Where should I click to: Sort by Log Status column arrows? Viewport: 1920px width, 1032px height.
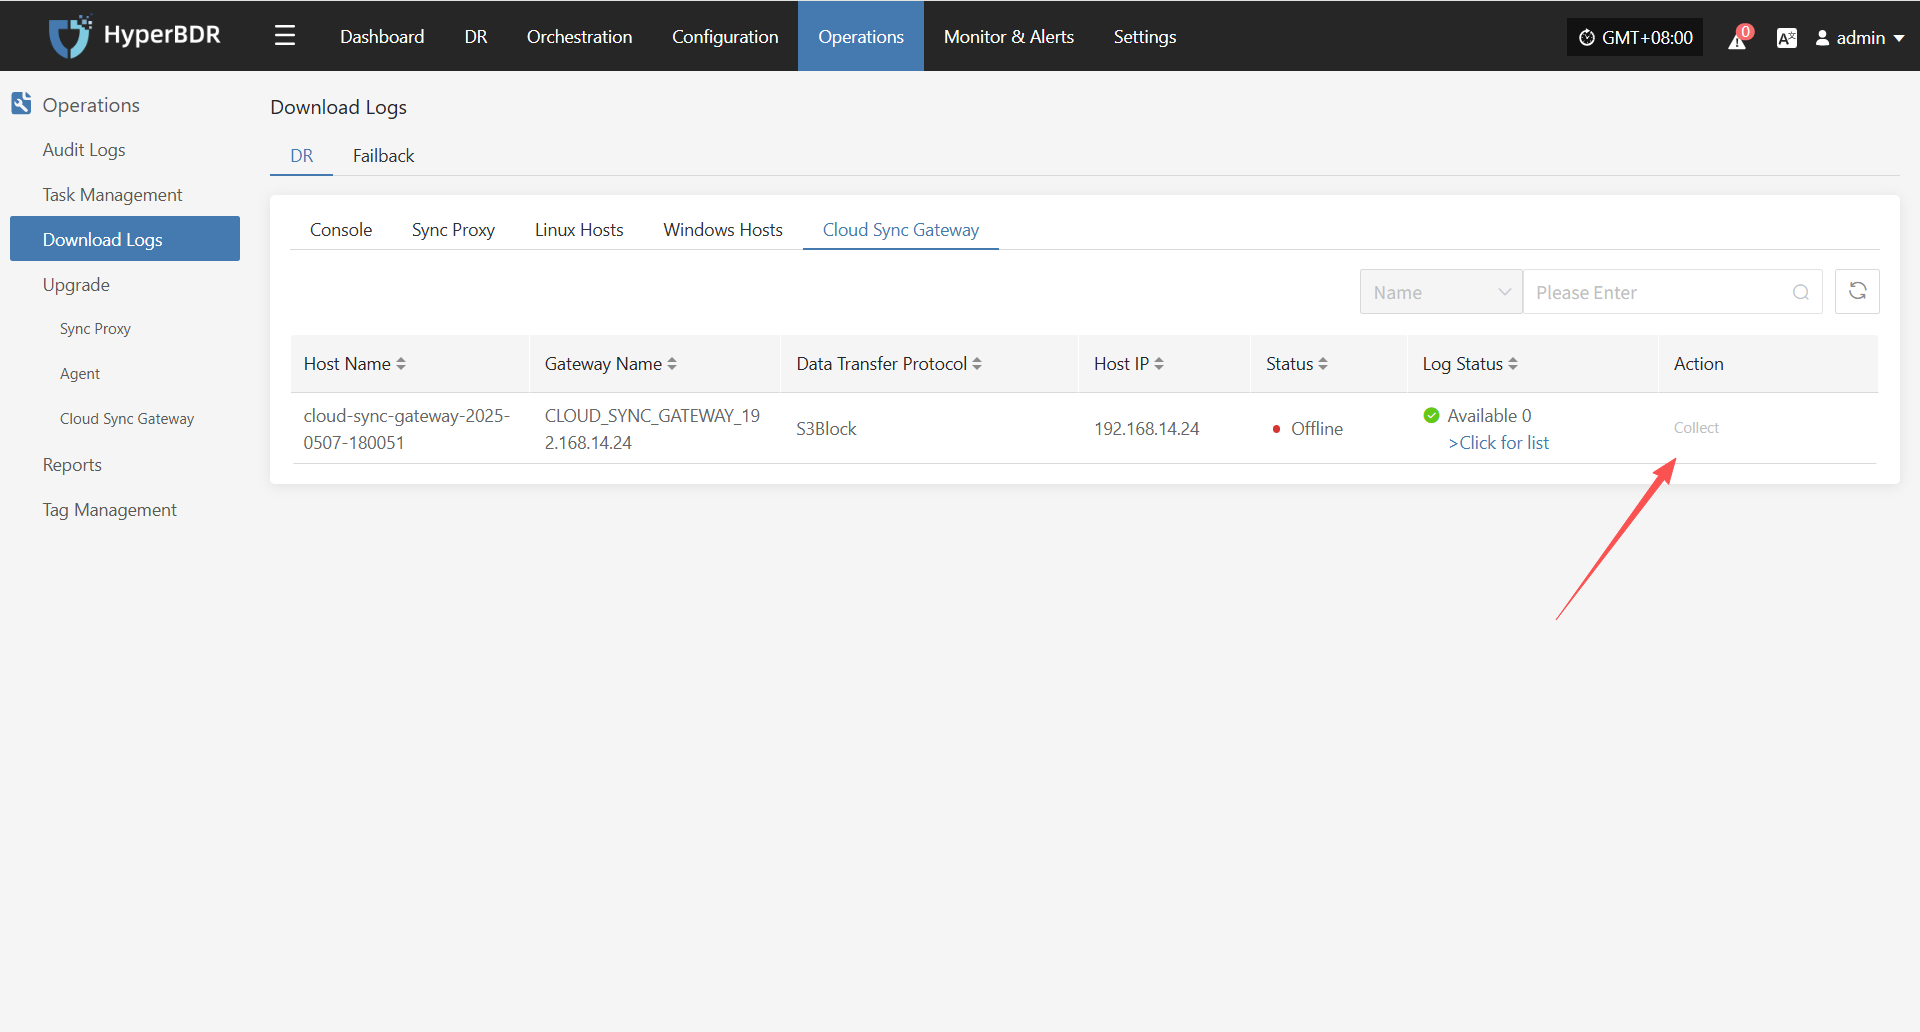pos(1513,364)
